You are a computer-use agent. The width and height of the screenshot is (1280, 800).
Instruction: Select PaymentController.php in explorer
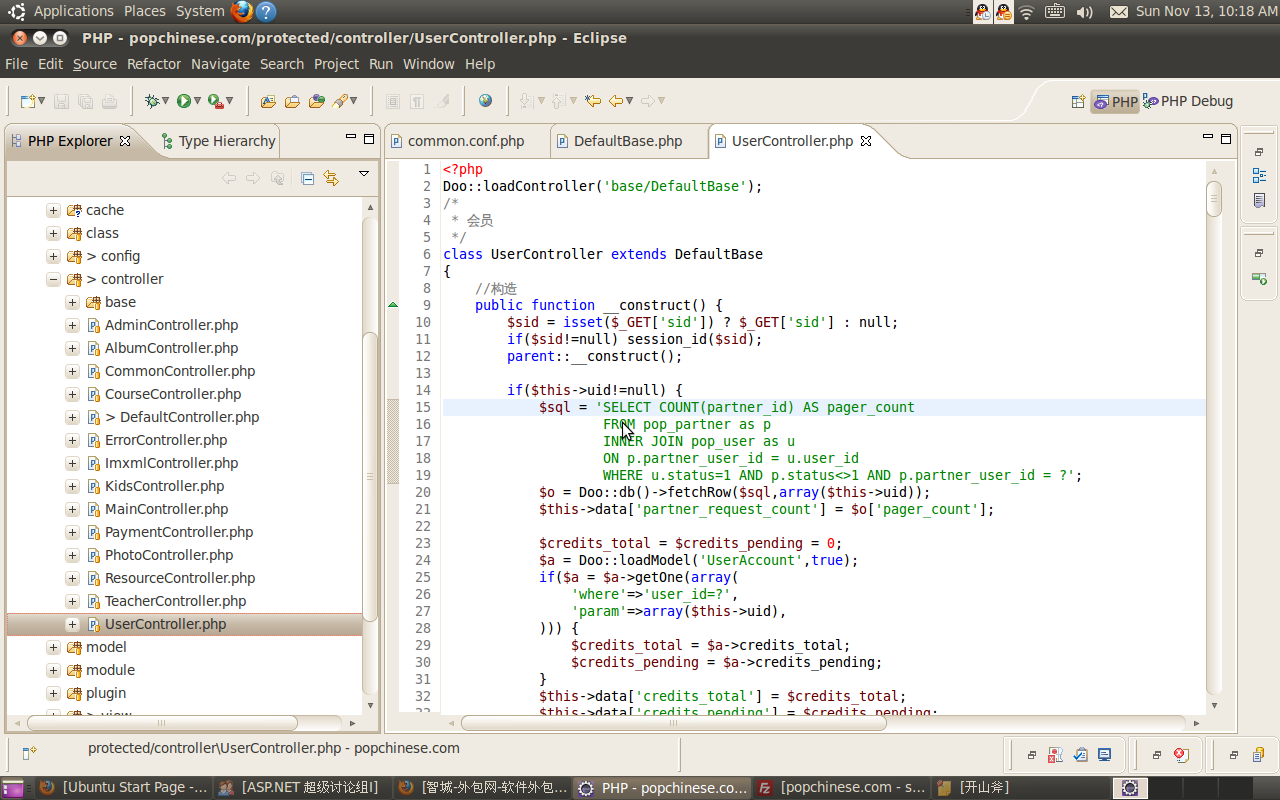(x=179, y=532)
